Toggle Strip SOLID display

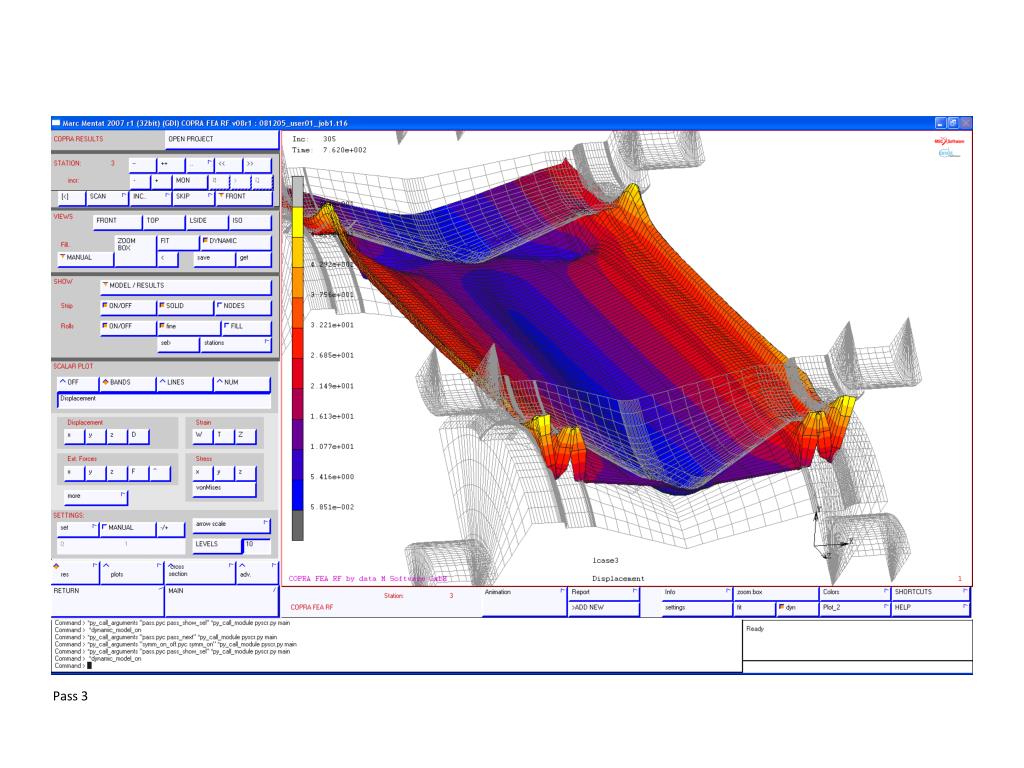(x=185, y=306)
